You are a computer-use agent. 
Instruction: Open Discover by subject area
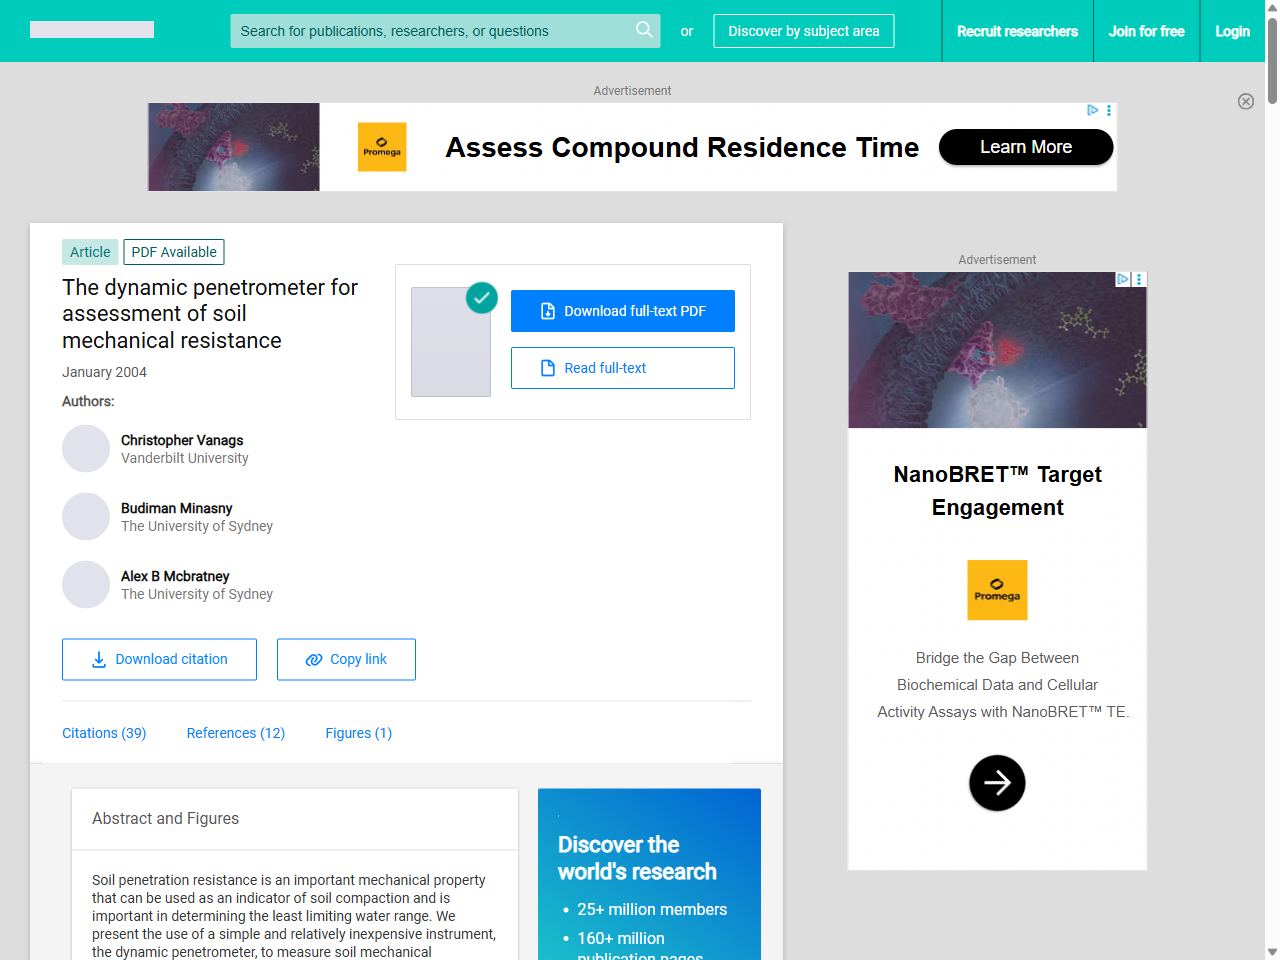[803, 31]
